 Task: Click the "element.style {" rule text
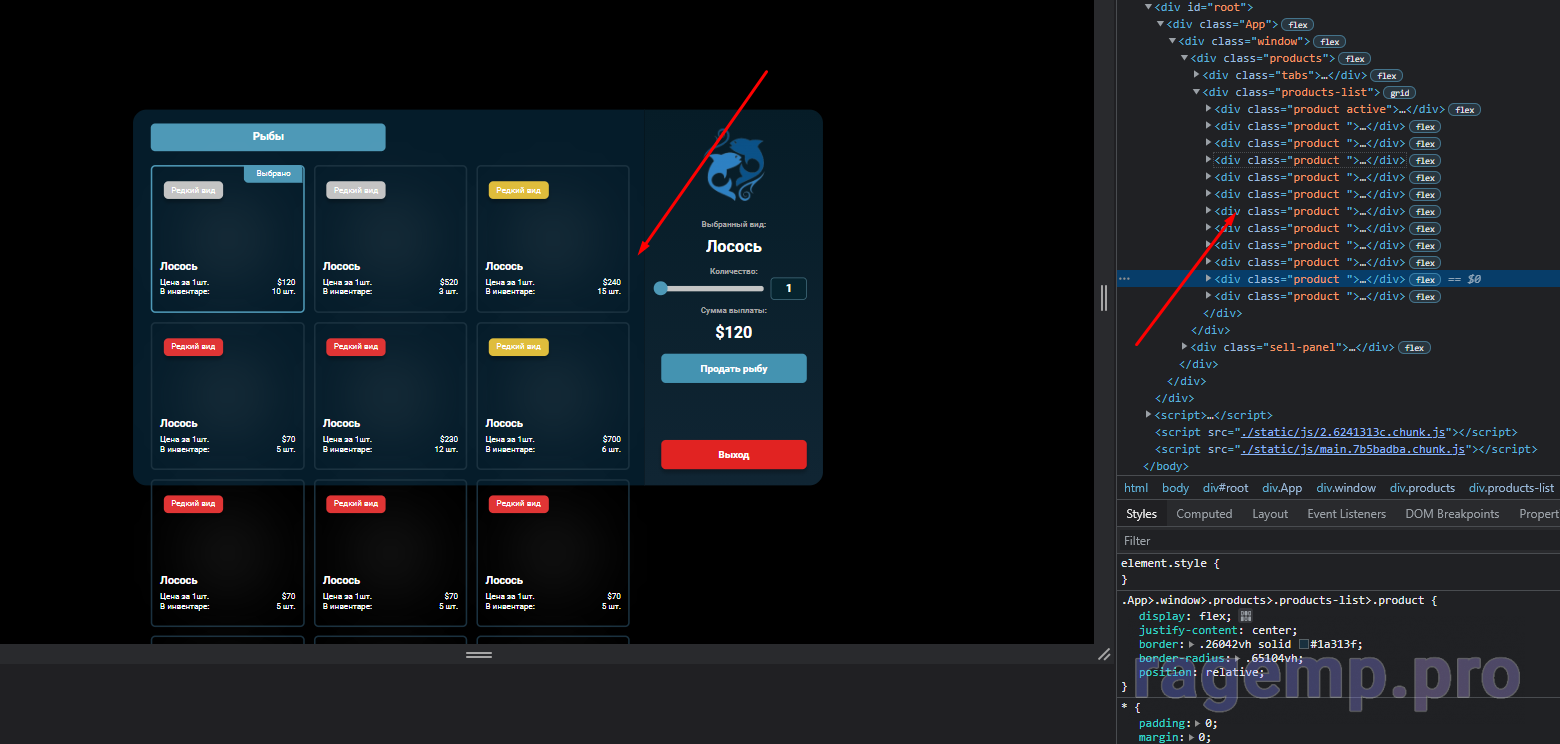point(1170,563)
